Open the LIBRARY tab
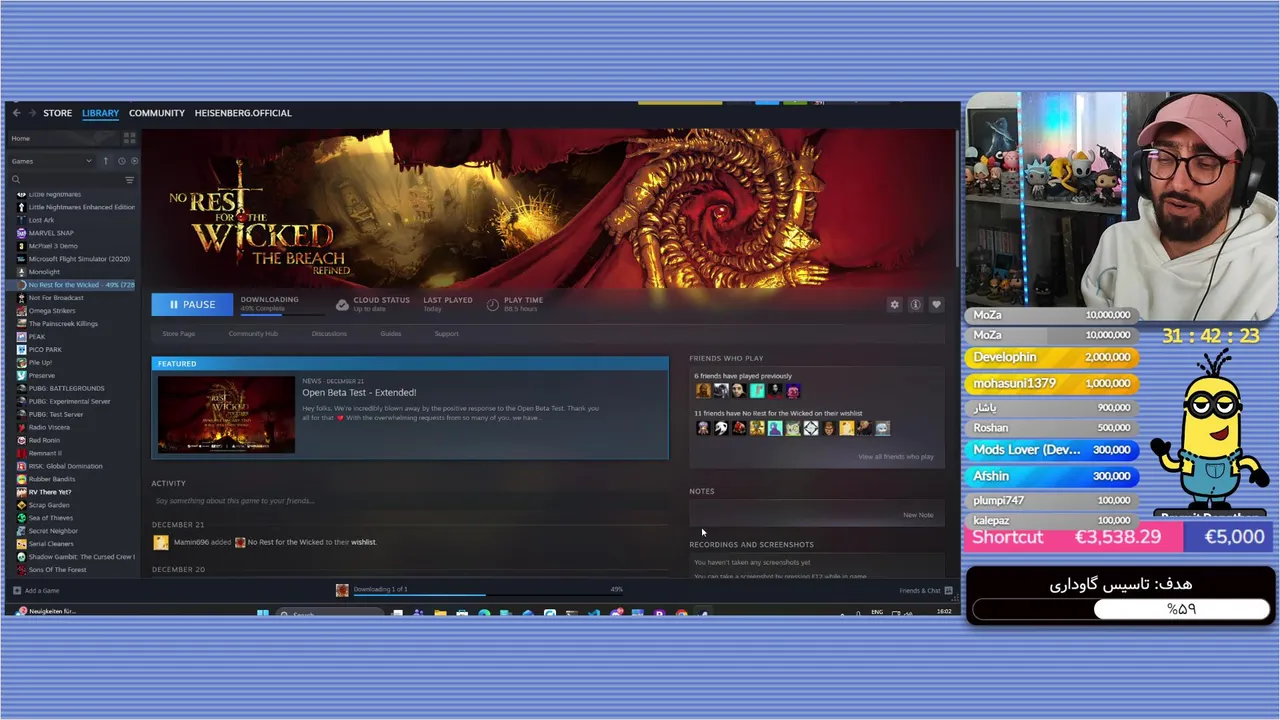This screenshot has width=1280, height=720. pyautogui.click(x=100, y=113)
